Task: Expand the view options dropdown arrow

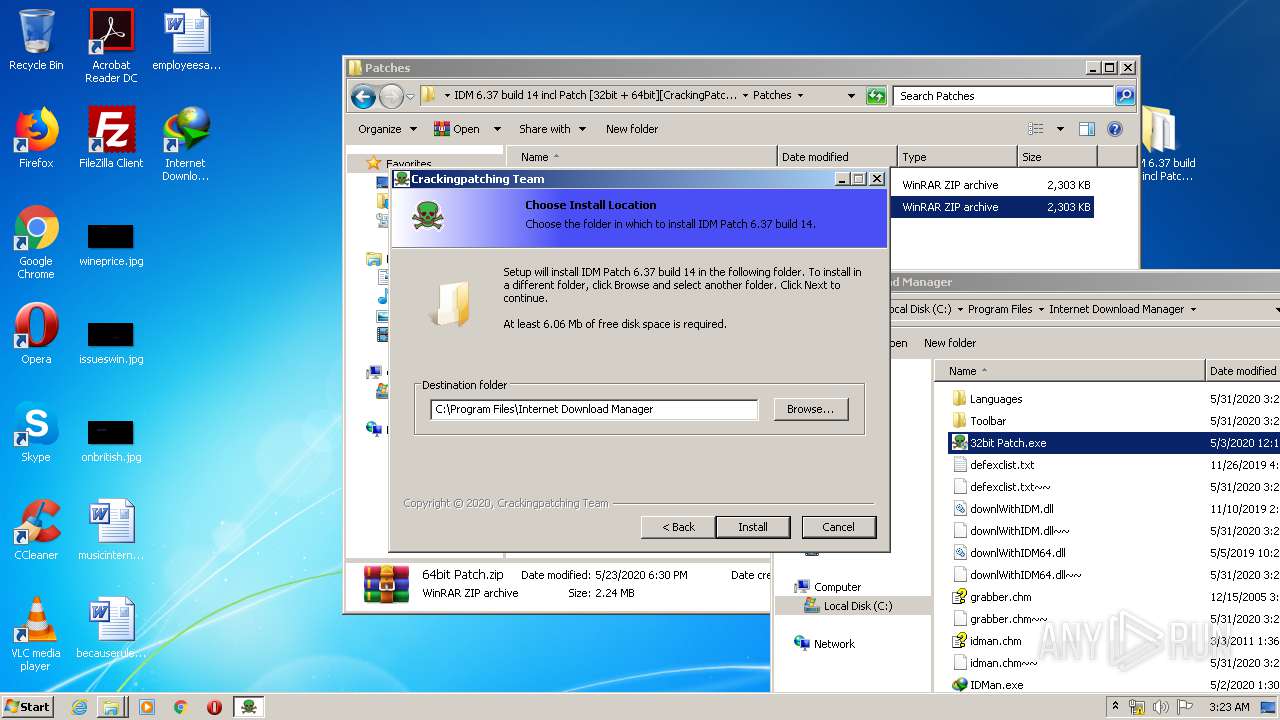Action: (x=1060, y=129)
